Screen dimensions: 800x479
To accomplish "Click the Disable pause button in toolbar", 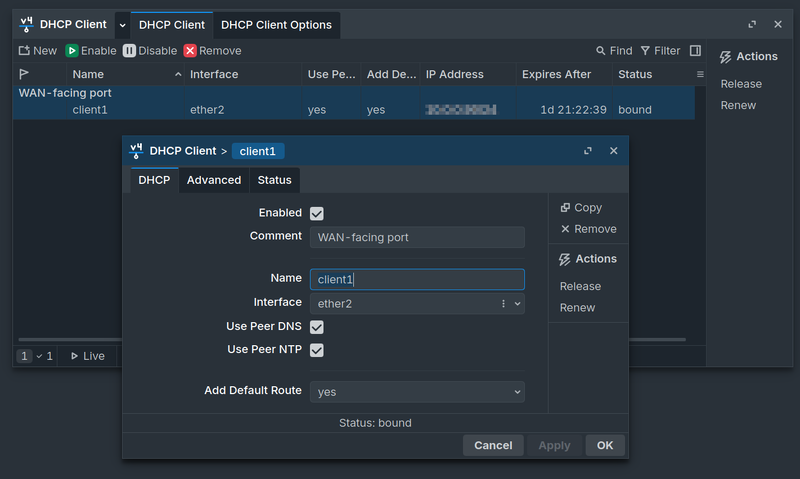I will coord(150,51).
